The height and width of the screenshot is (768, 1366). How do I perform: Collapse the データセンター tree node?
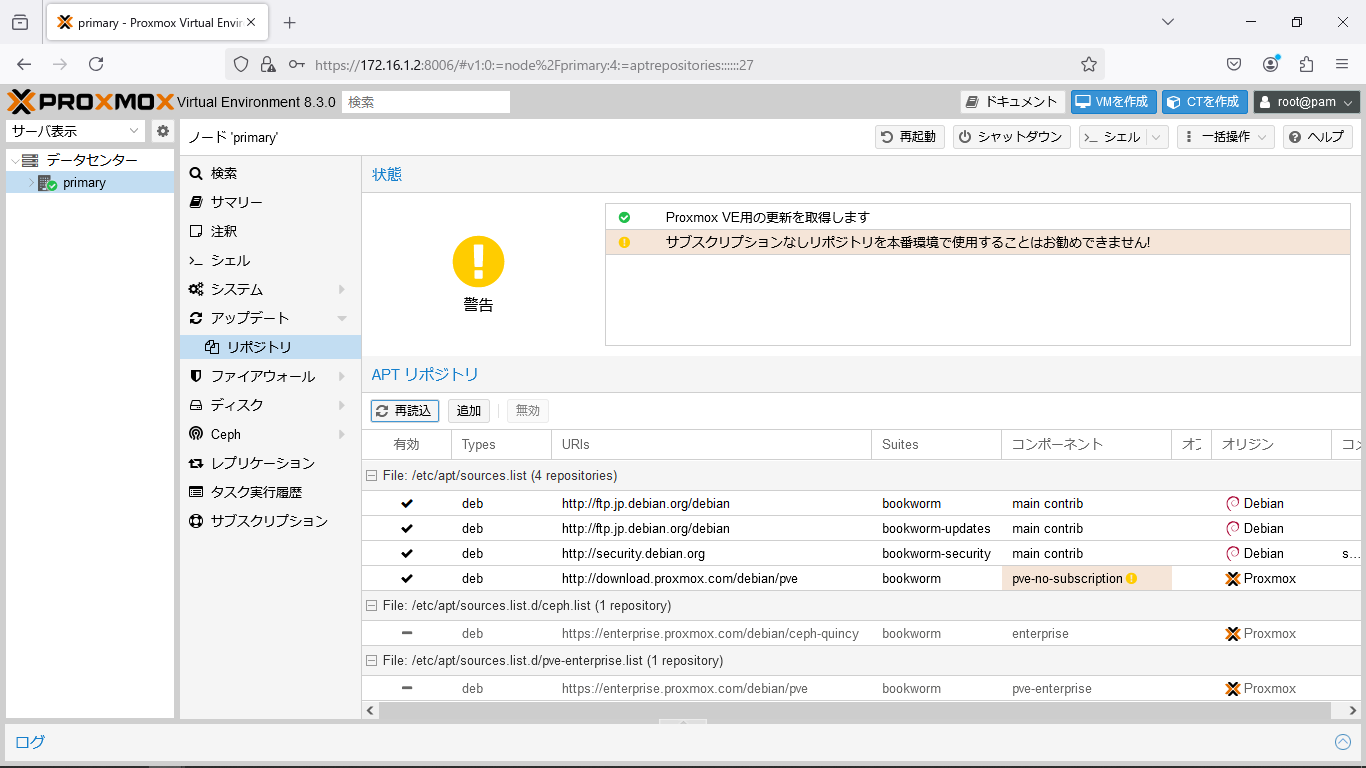tap(14, 161)
